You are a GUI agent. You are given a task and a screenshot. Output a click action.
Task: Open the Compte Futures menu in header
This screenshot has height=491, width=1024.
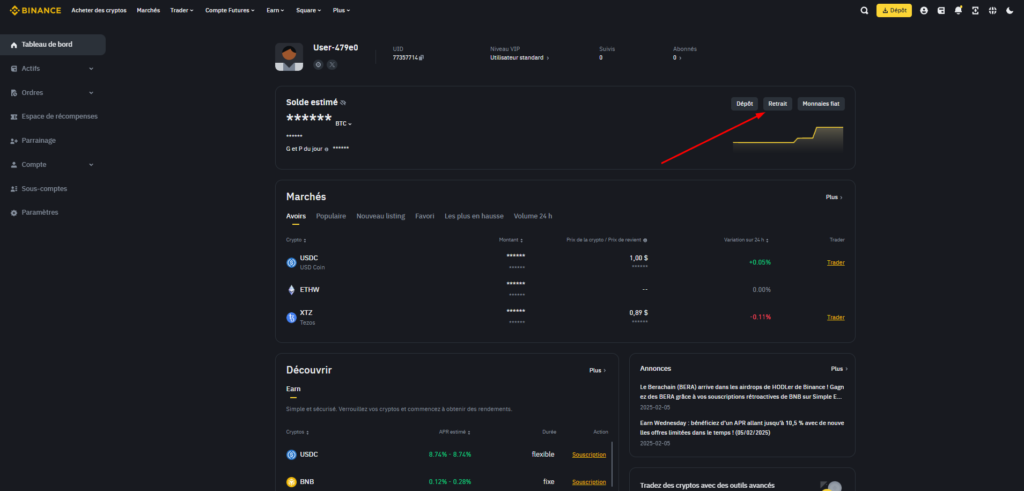pyautogui.click(x=254, y=10)
